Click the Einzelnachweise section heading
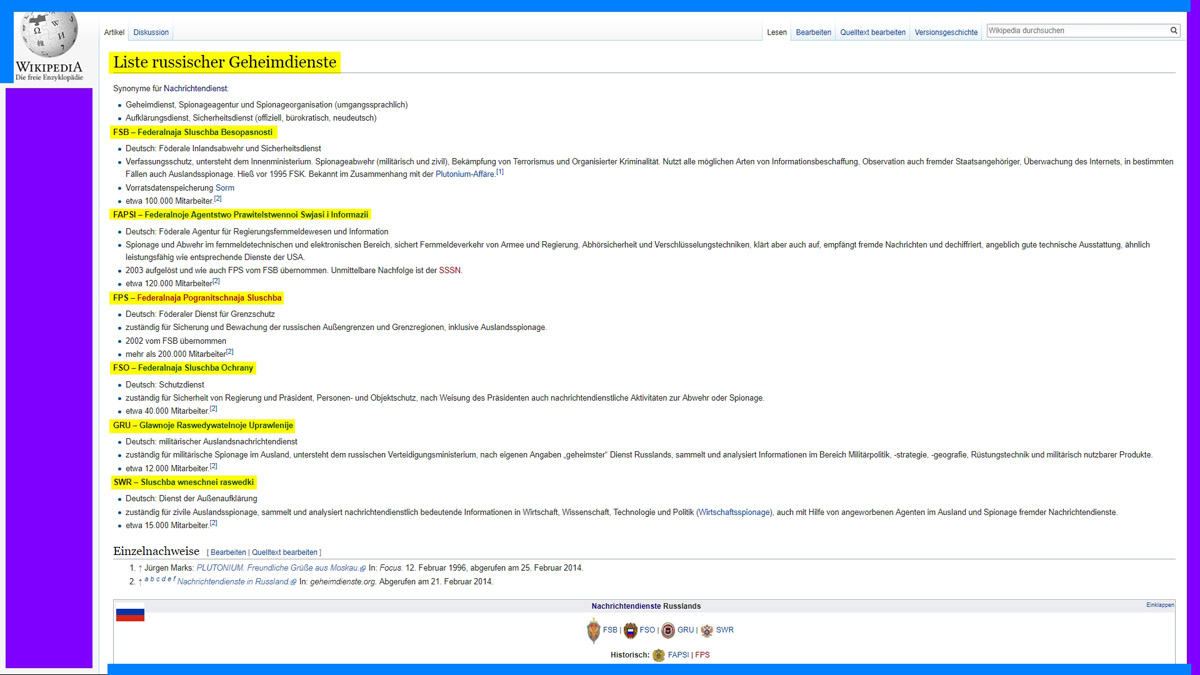Viewport: 1200px width, 675px height. pos(158,551)
